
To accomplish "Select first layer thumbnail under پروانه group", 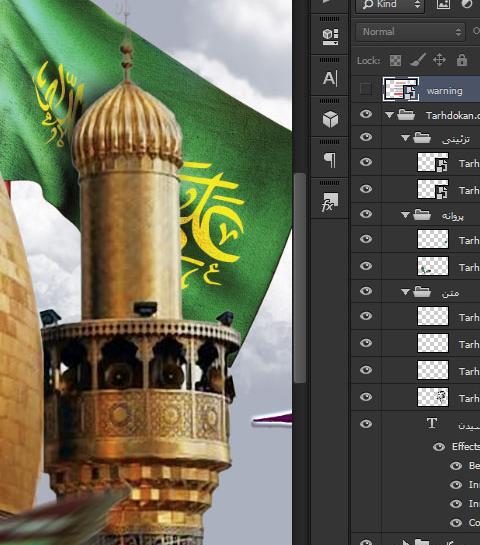I will point(433,239).
